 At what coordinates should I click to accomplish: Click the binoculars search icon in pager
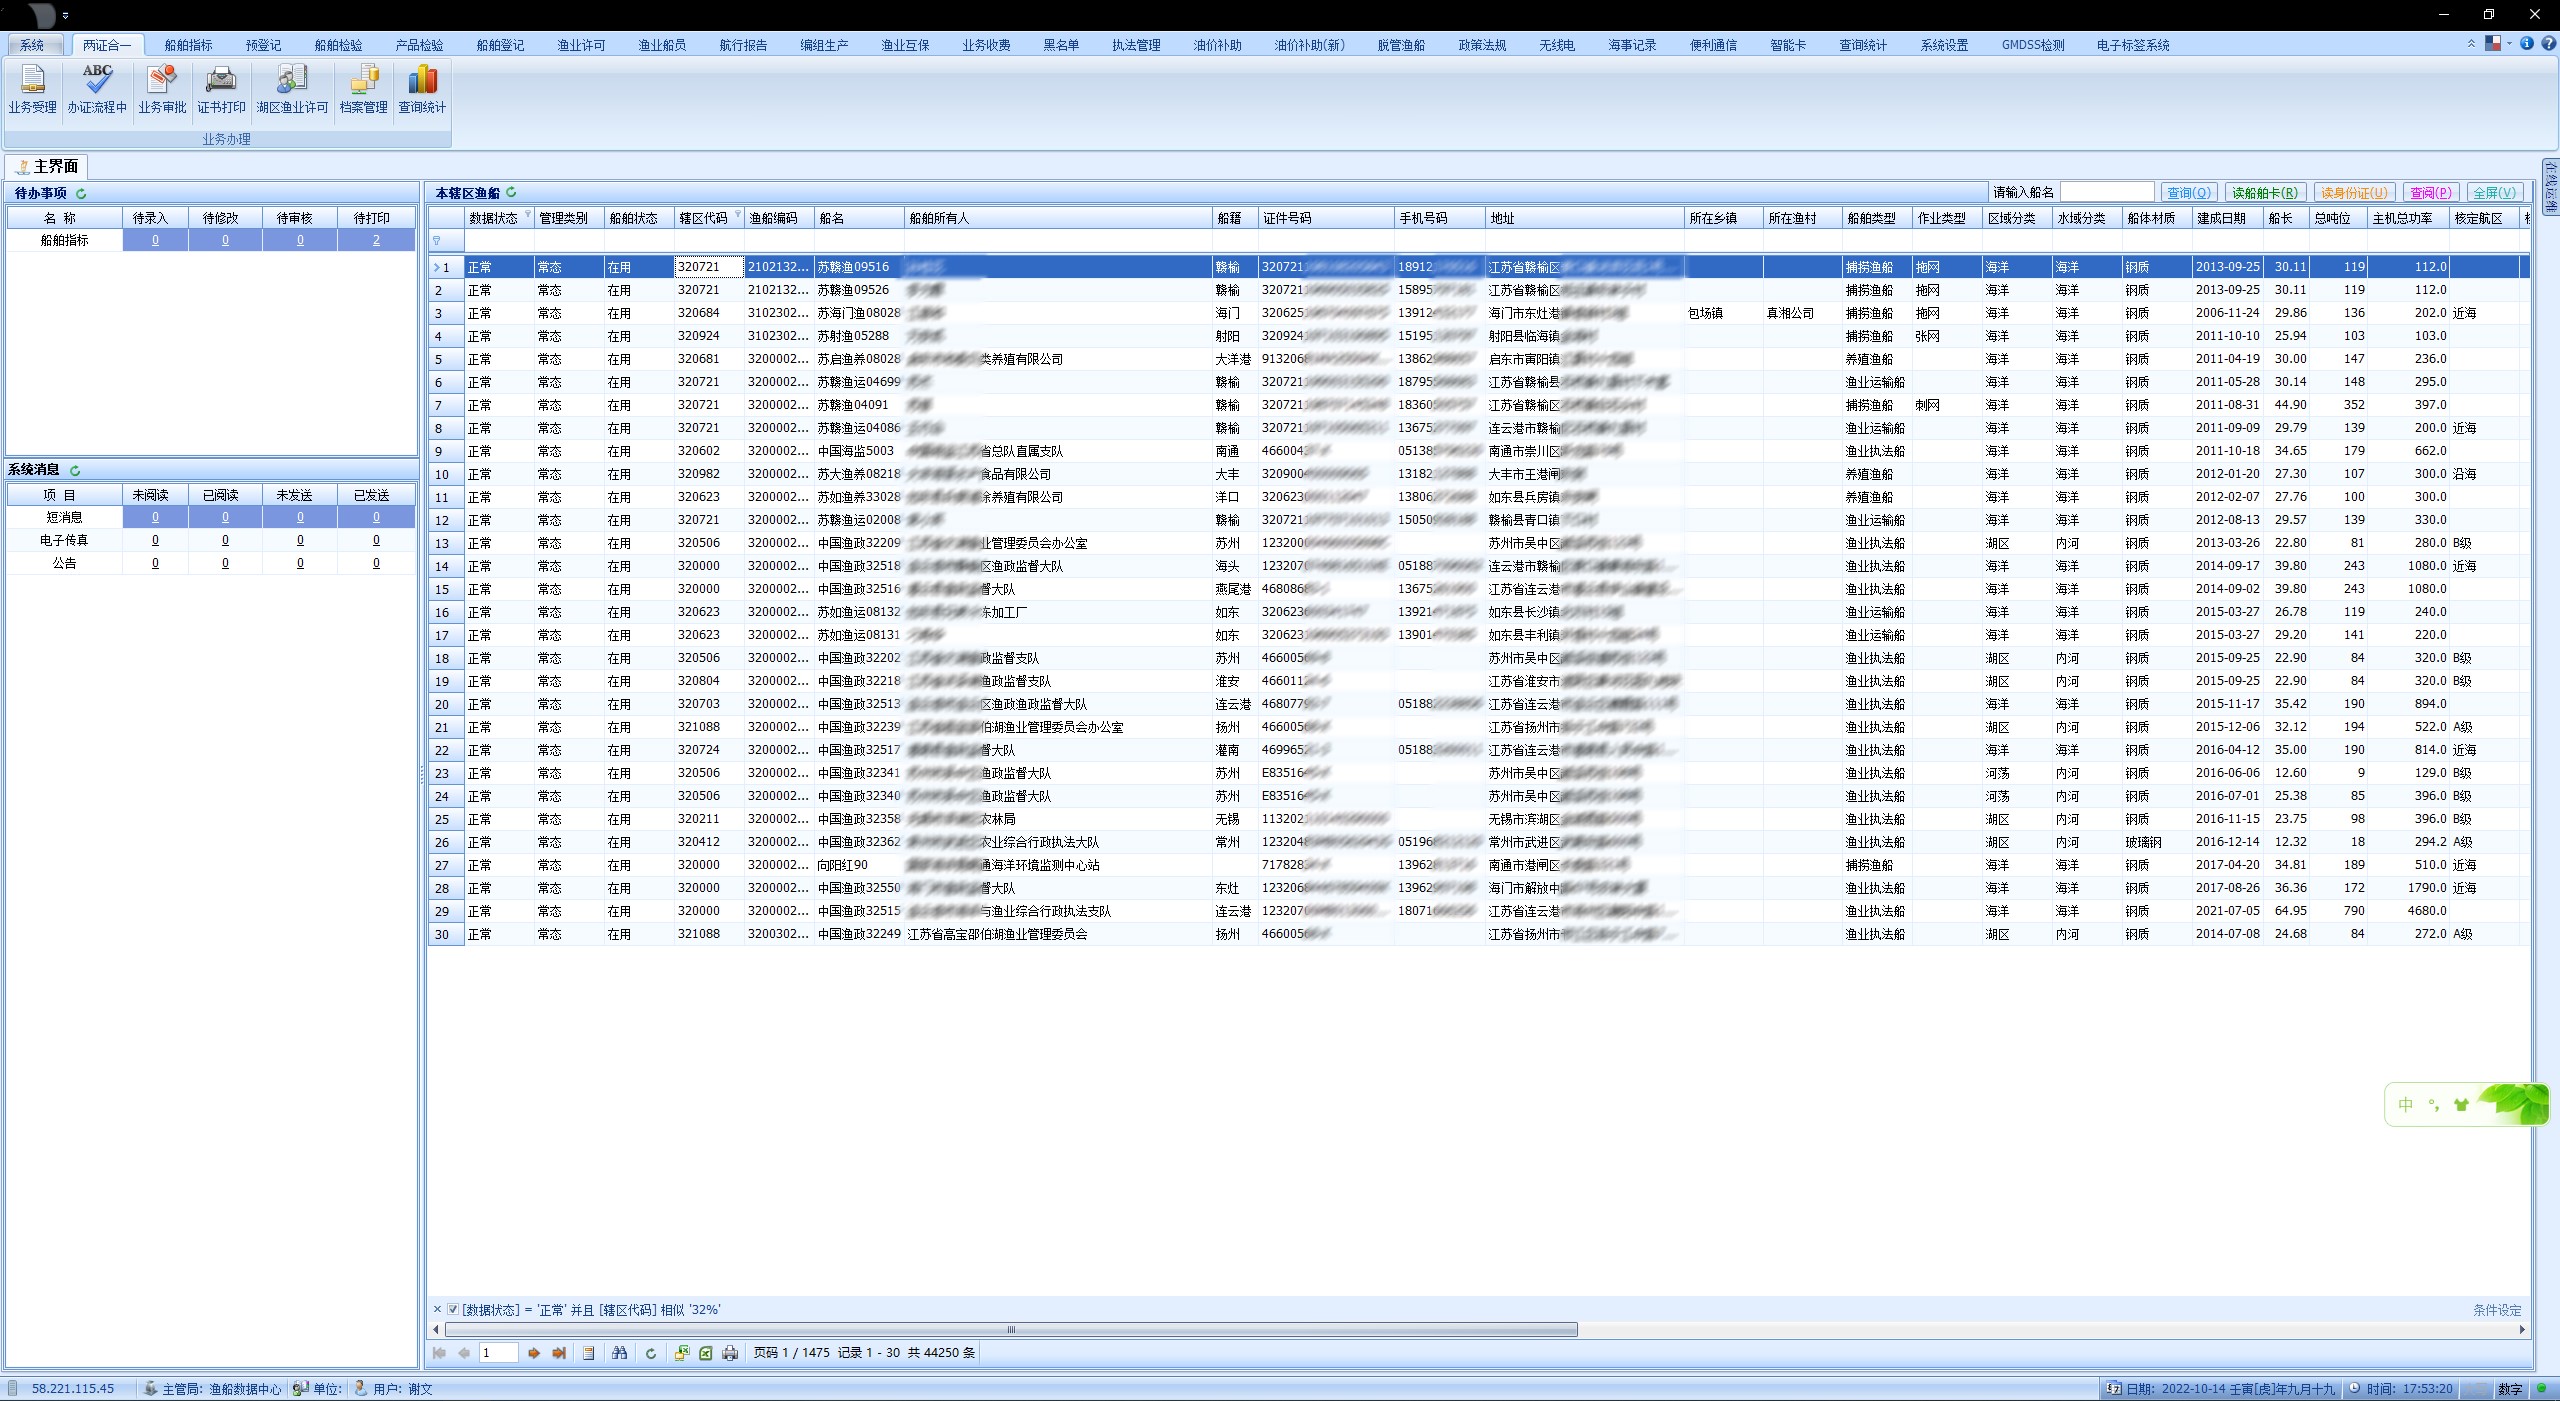point(620,1353)
